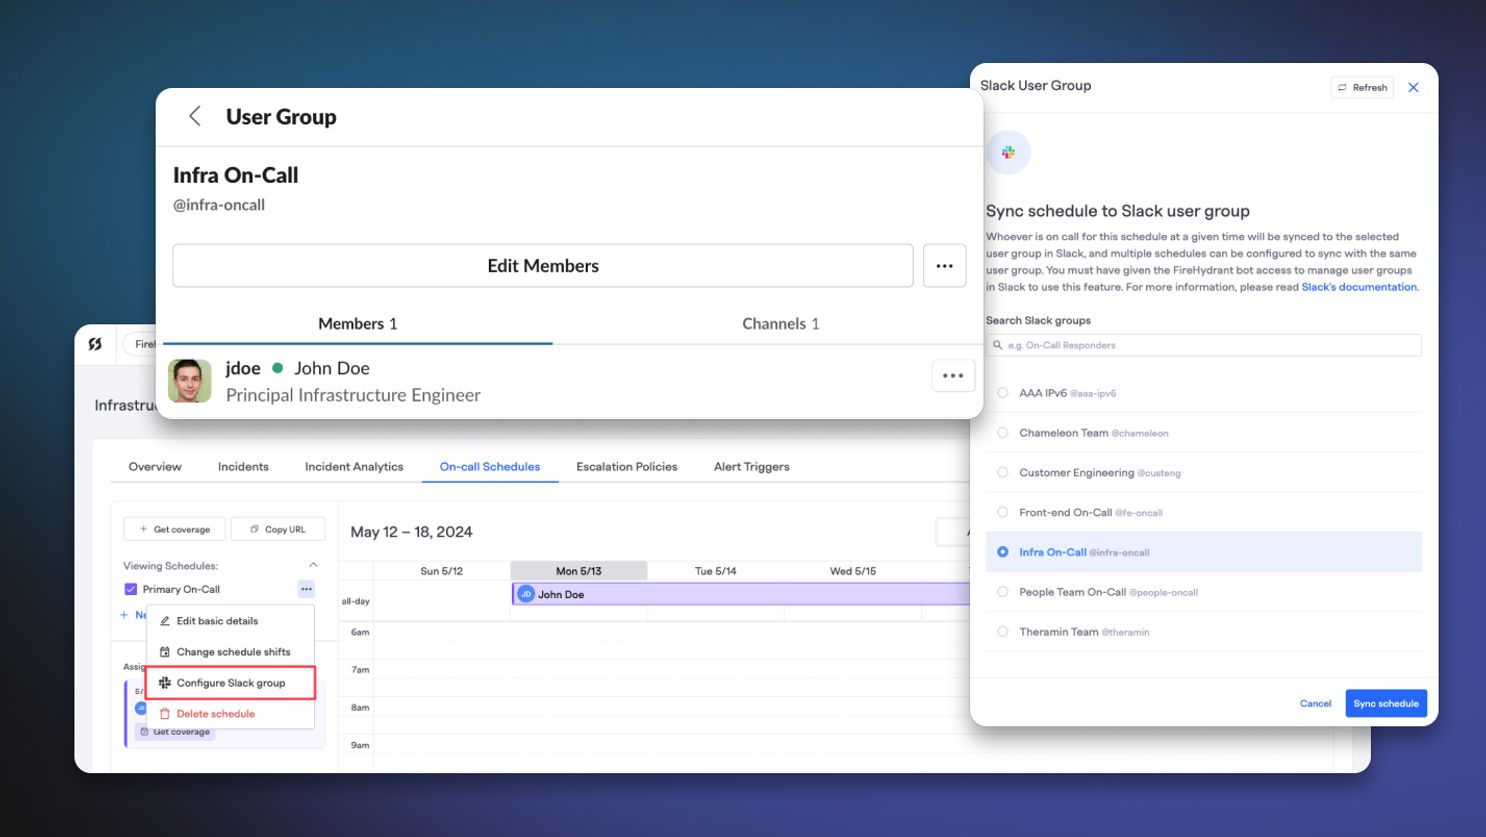Image resolution: width=1486 pixels, height=837 pixels.
Task: Click the JD avatar on the calendar event
Action: [x=526, y=594]
